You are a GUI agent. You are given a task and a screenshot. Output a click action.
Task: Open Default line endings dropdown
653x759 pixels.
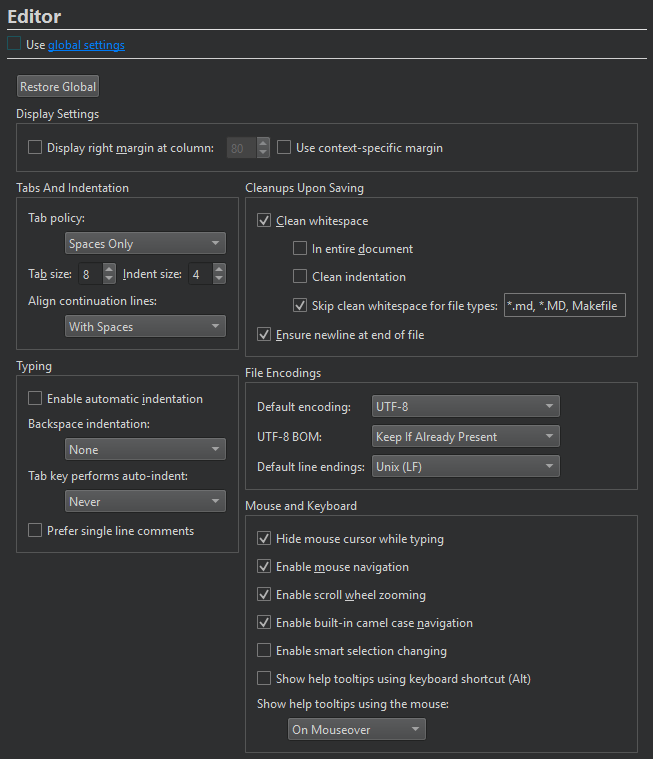(x=465, y=466)
